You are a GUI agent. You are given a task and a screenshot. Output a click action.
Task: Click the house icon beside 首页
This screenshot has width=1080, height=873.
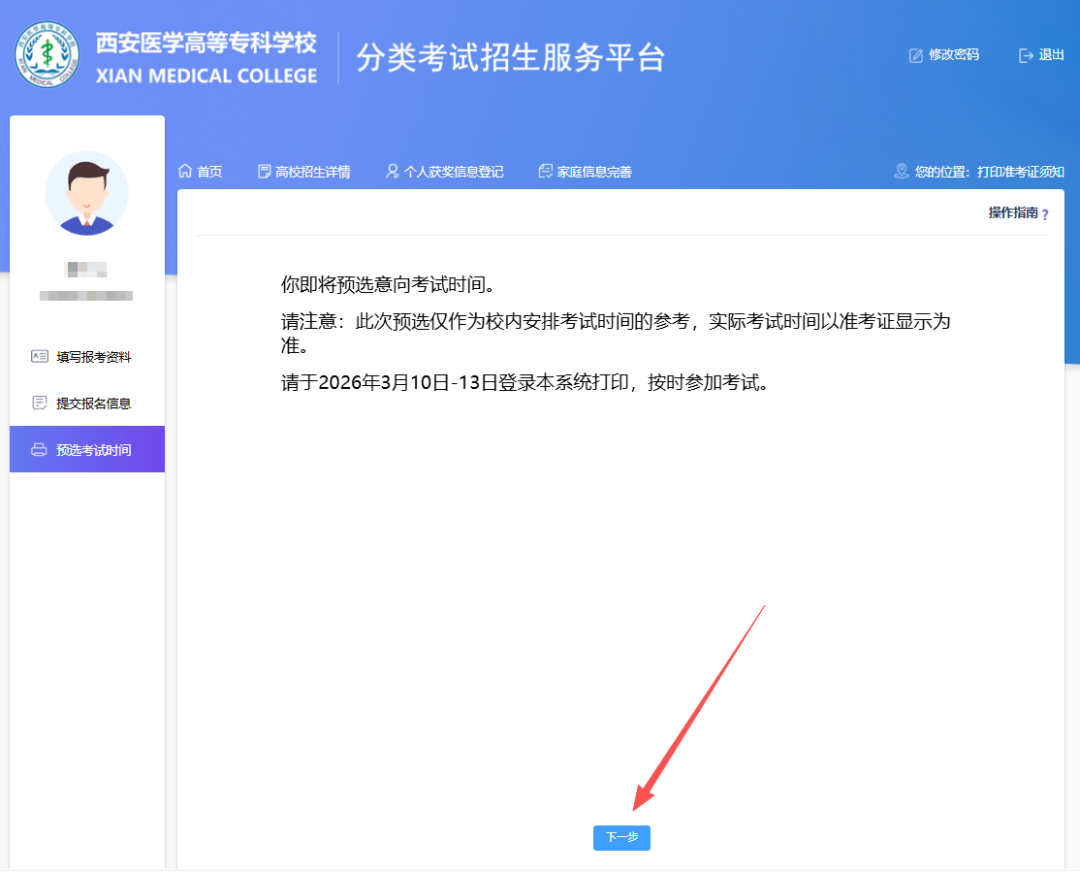click(185, 171)
